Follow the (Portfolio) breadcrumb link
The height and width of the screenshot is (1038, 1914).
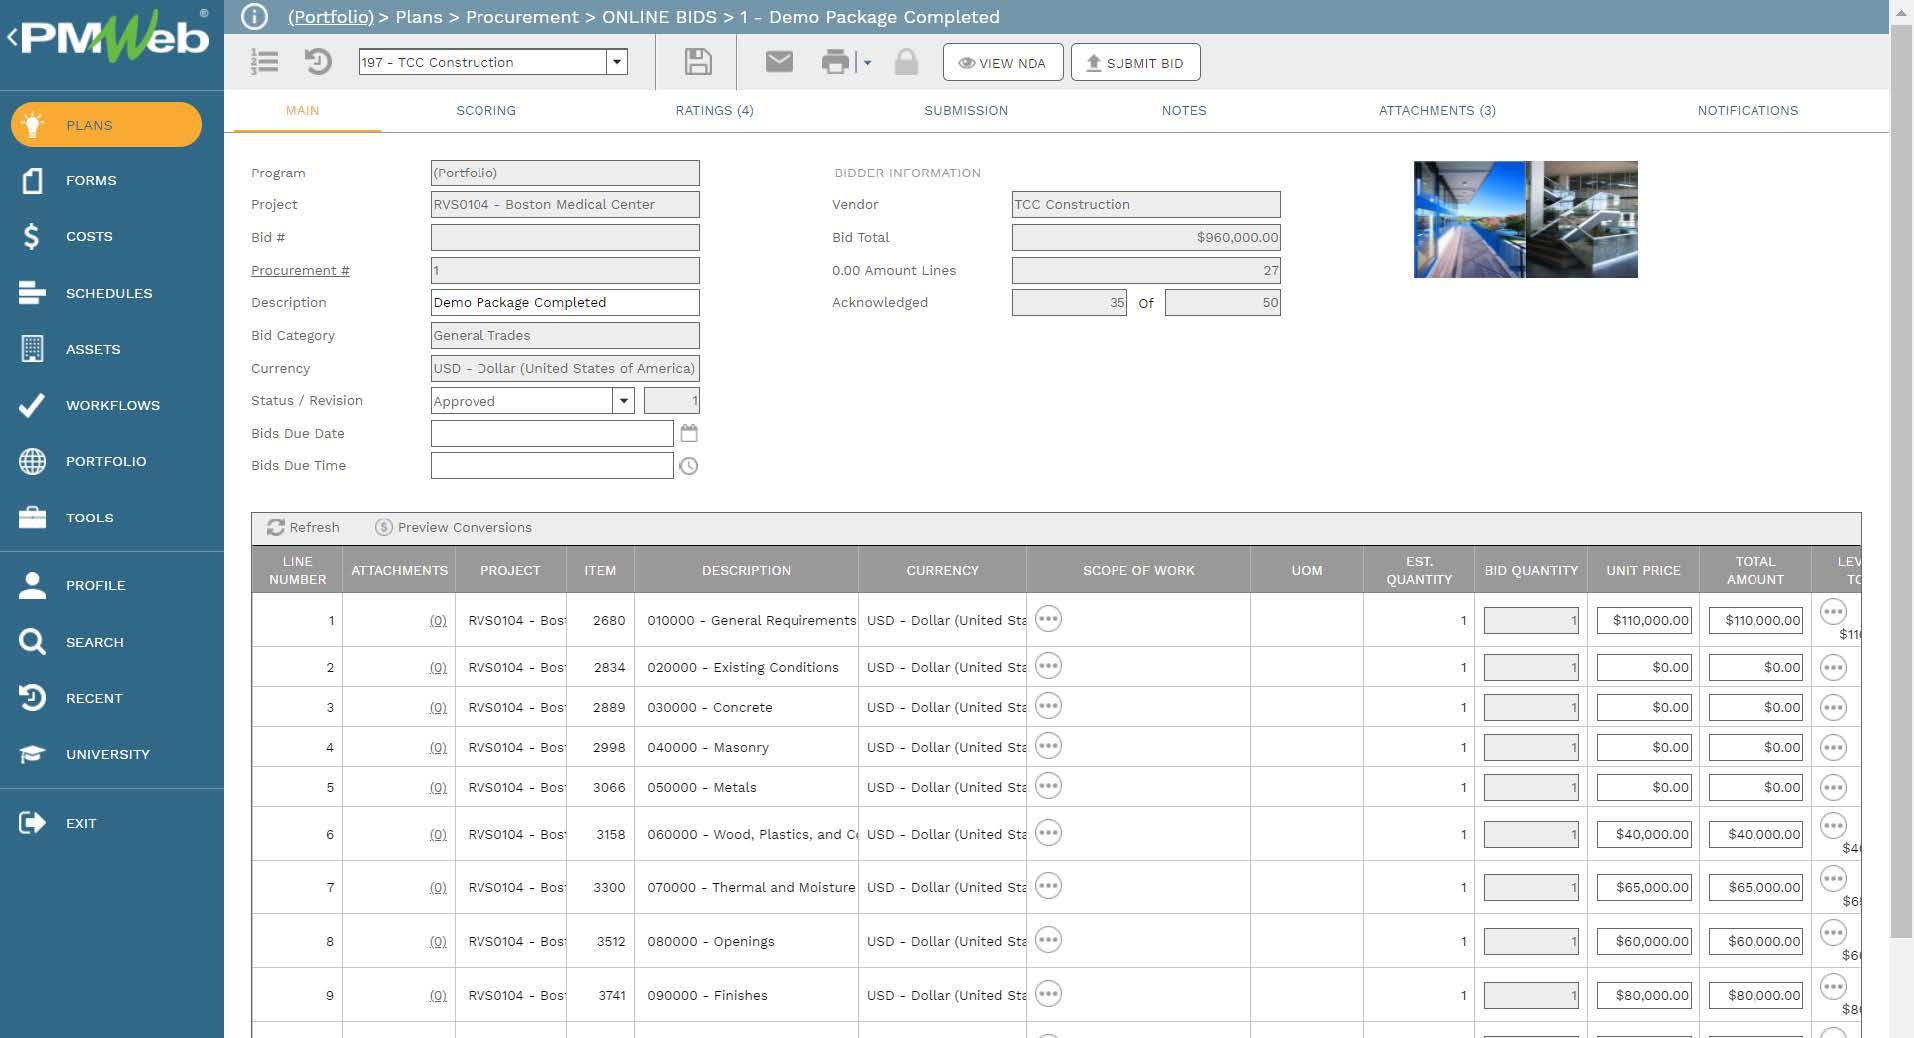[x=331, y=17]
